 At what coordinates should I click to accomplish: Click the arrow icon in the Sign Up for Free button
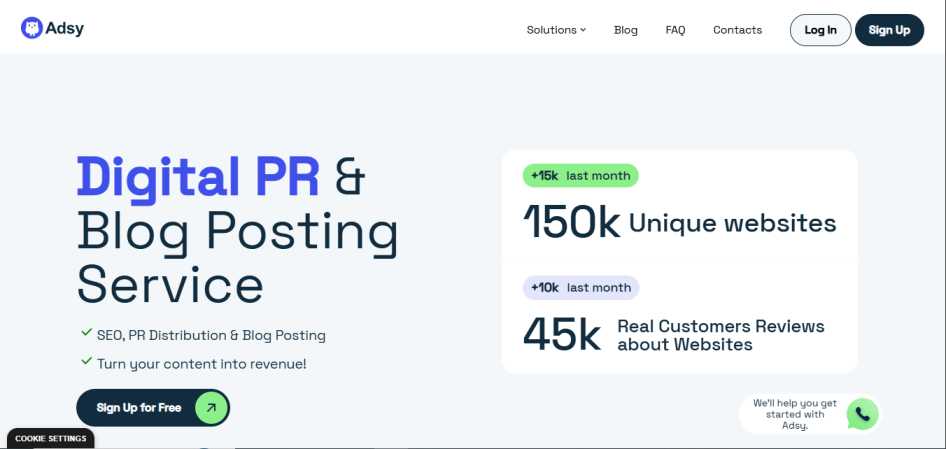tap(211, 408)
